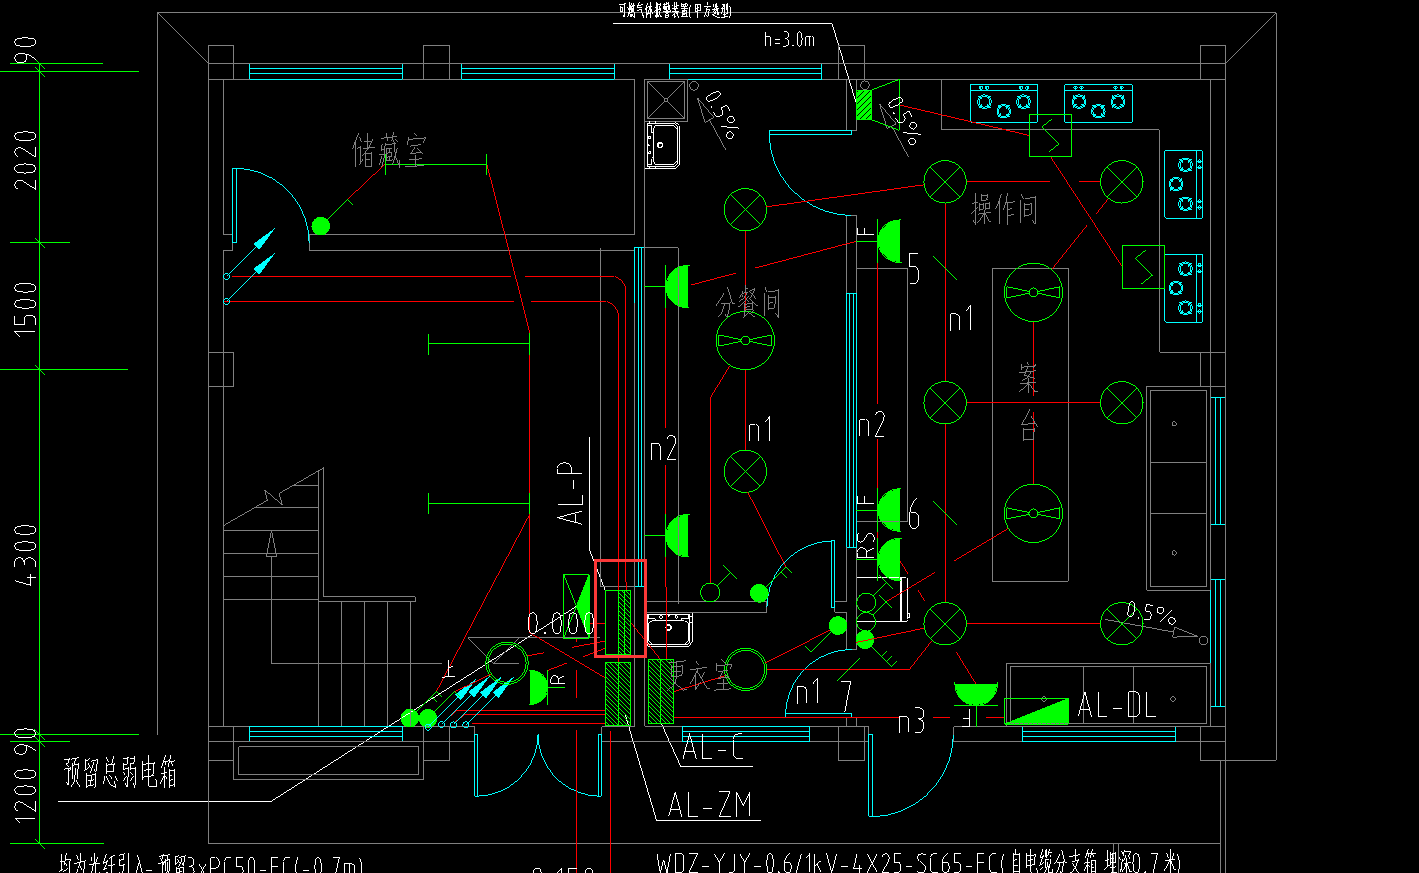
Task: Click the n1 7 circuit label
Action: pos(824,693)
